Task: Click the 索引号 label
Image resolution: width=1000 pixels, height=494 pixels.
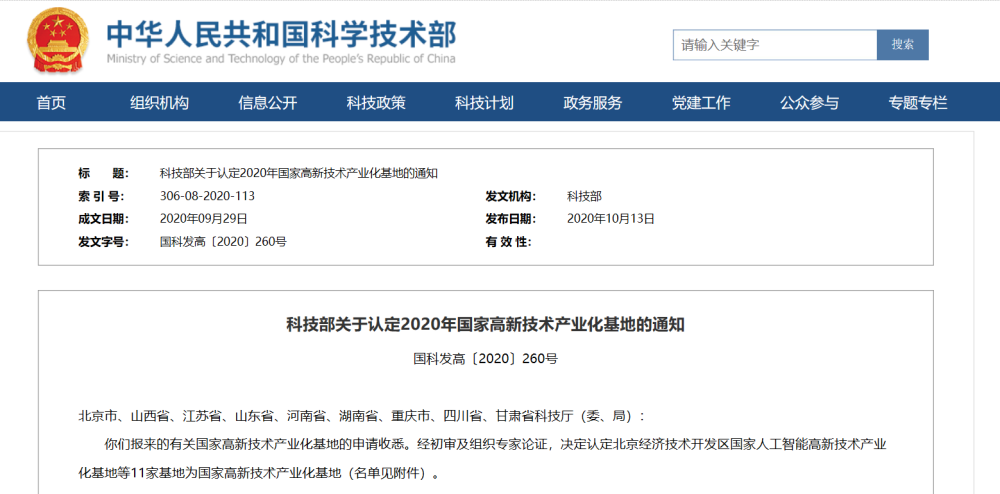Action: (101, 196)
